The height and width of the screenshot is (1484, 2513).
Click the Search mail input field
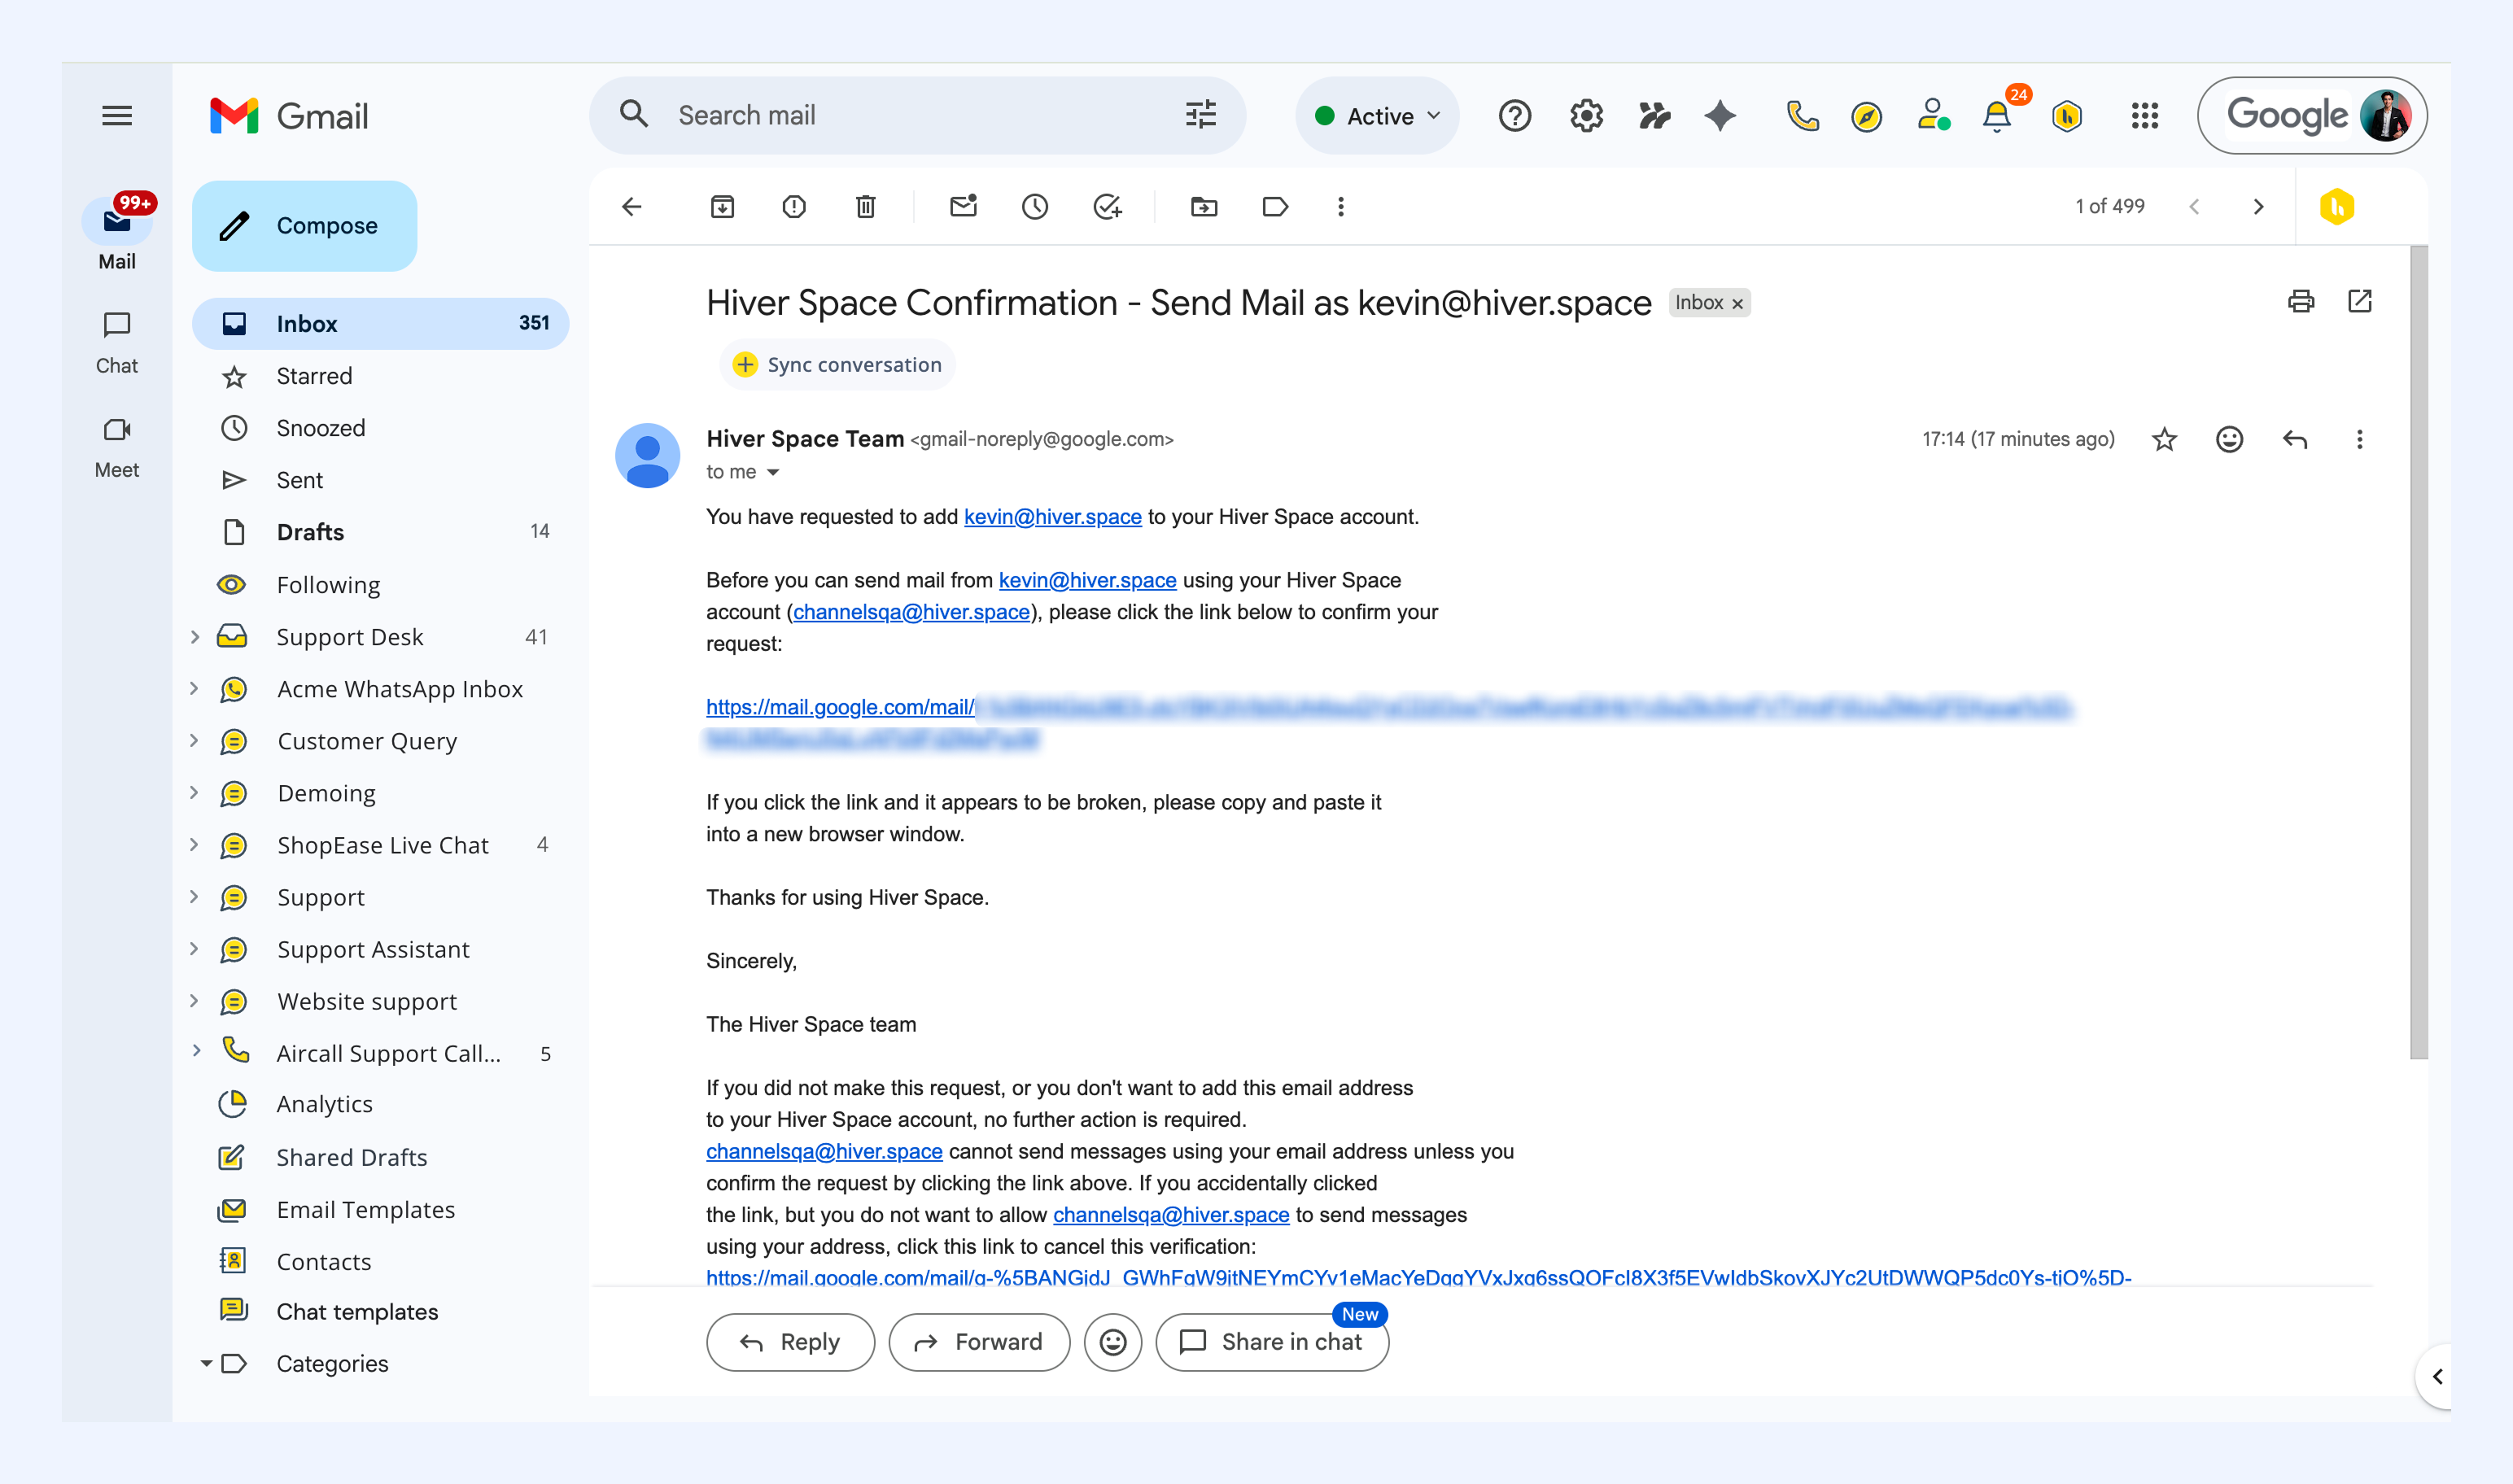point(917,116)
